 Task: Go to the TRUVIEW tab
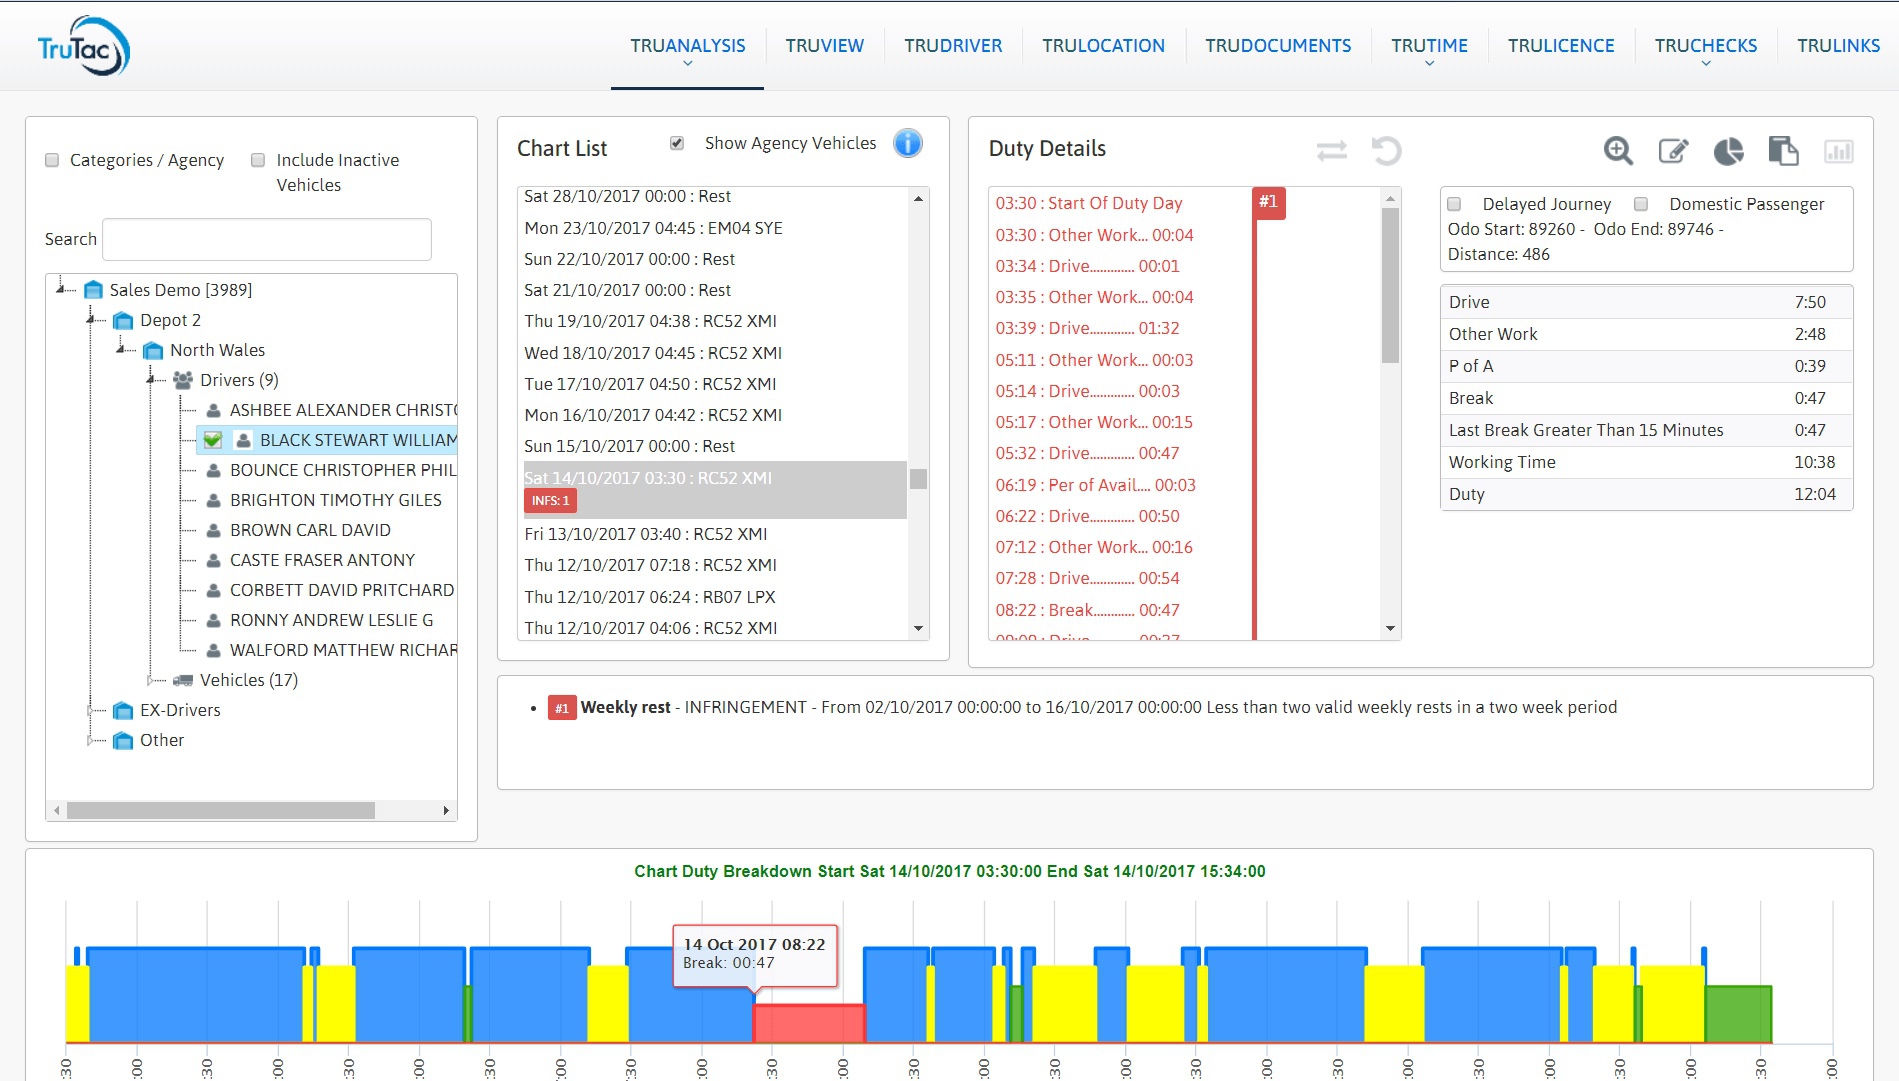(824, 46)
